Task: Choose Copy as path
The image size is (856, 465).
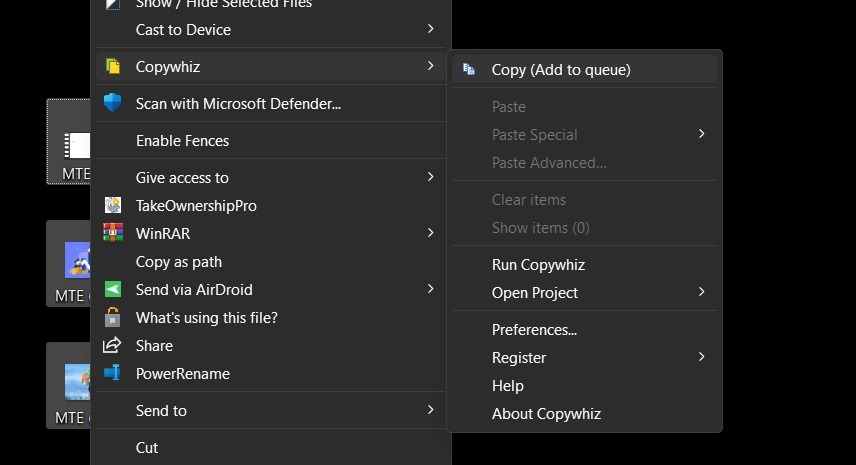Action: click(179, 262)
